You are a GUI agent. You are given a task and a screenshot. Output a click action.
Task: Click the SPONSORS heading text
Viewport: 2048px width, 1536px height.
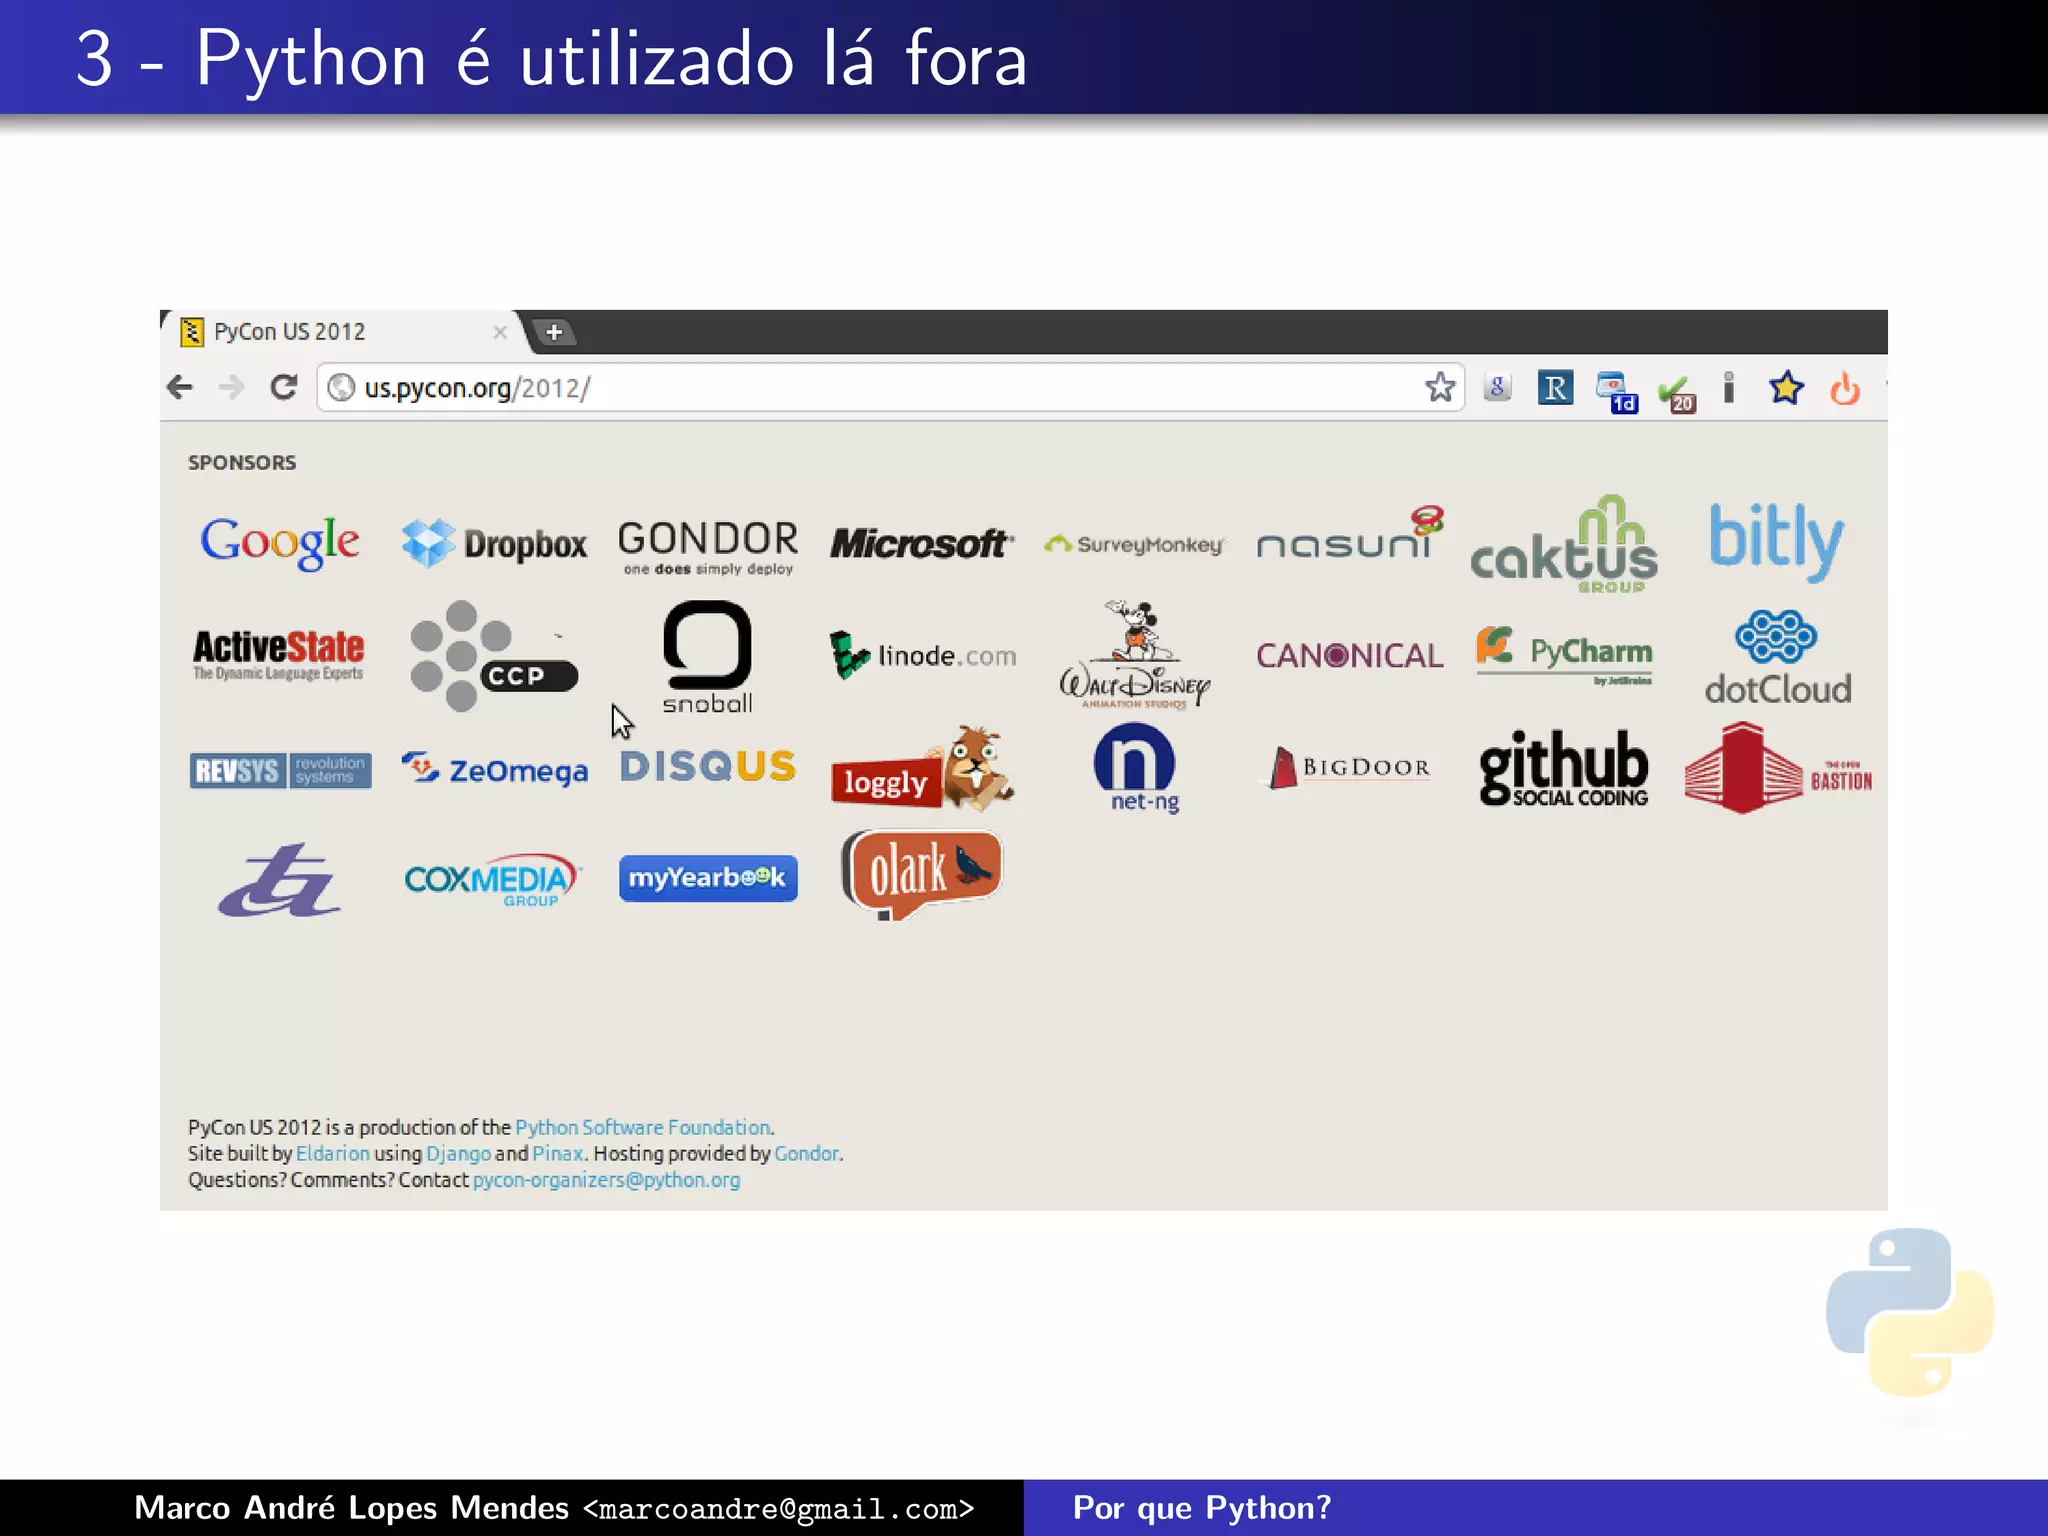click(242, 462)
